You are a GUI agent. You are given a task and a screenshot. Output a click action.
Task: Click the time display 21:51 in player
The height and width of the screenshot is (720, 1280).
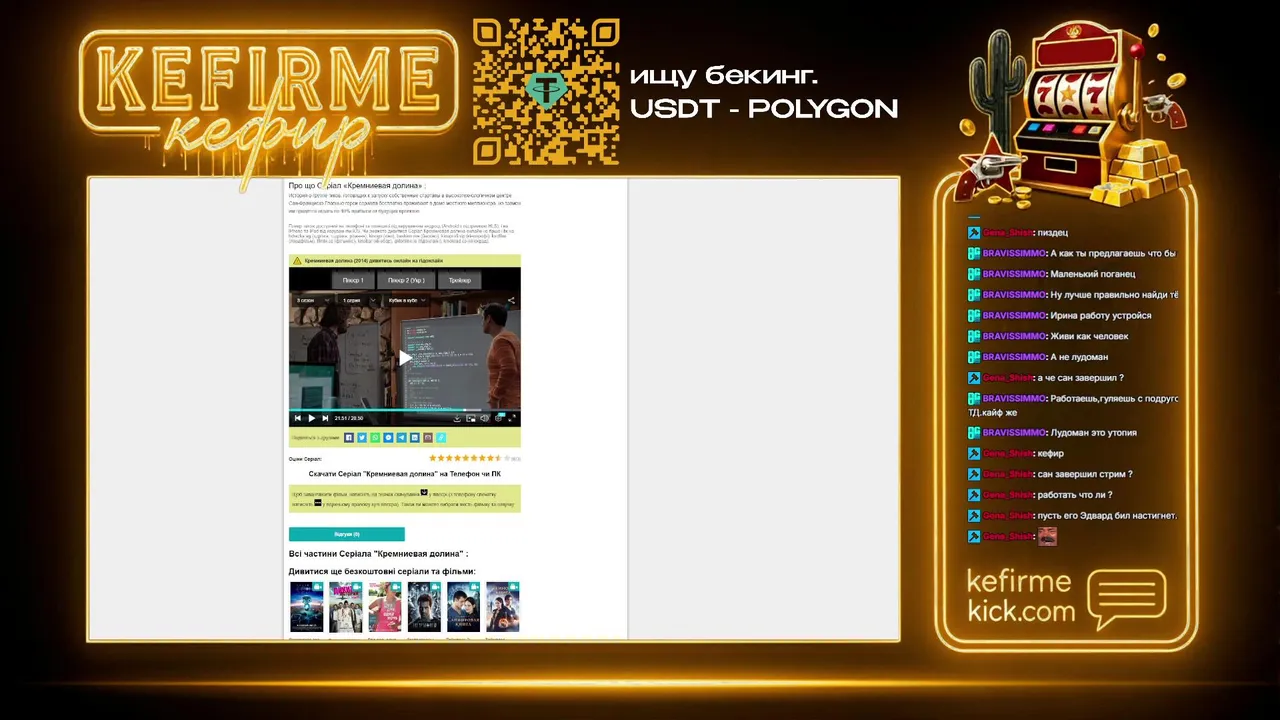pos(341,418)
